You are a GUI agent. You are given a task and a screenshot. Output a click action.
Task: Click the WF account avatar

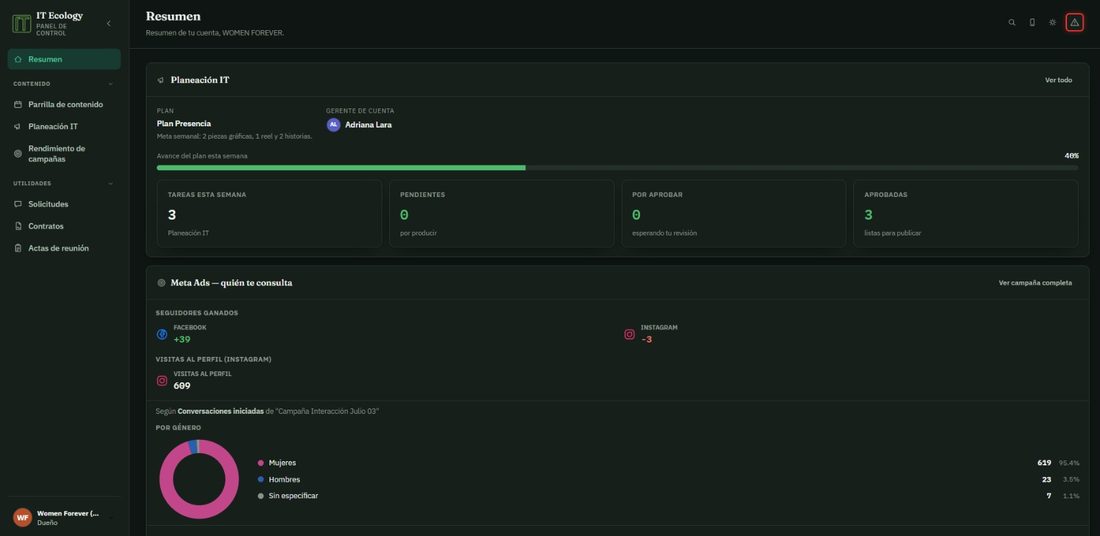coord(22,518)
